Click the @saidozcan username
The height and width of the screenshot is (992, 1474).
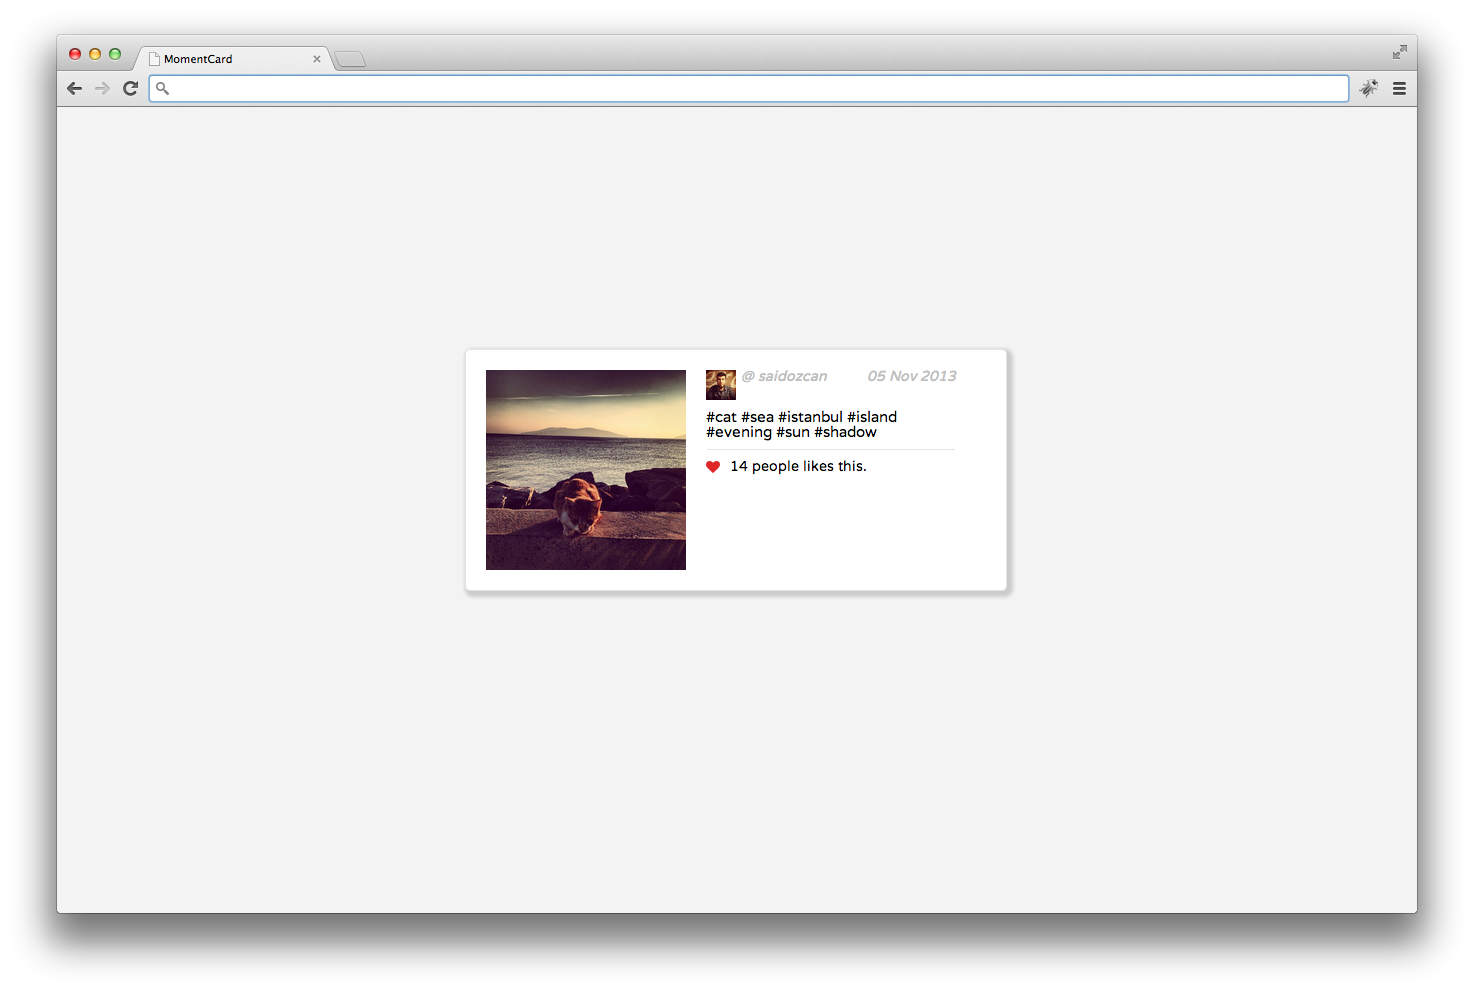point(786,376)
